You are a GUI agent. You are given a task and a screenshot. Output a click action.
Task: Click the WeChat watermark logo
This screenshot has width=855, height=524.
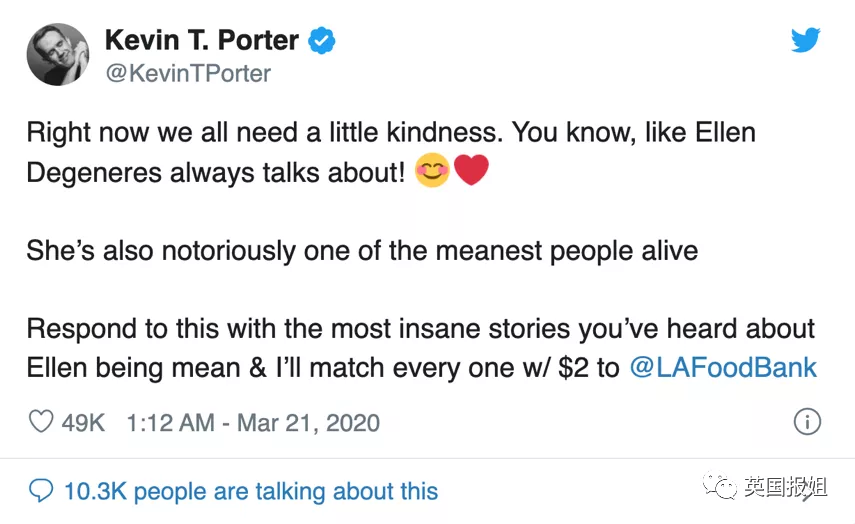pyautogui.click(x=718, y=488)
